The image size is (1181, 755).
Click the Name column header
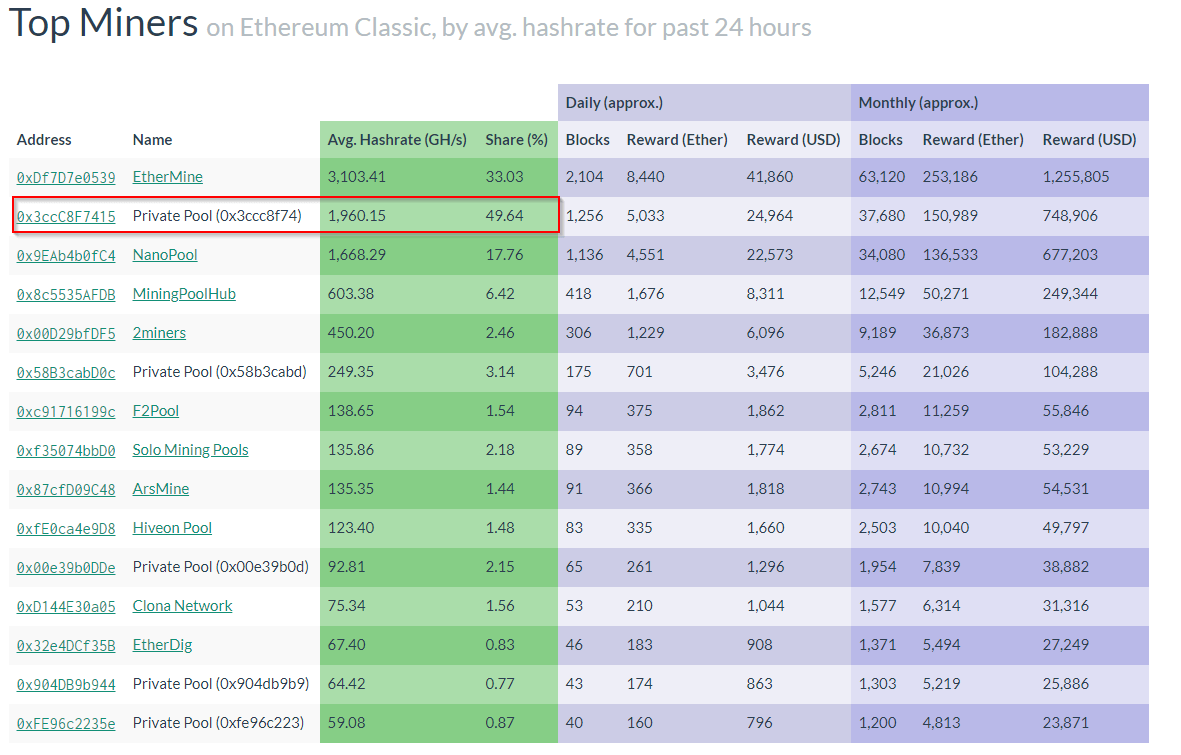tap(152, 140)
